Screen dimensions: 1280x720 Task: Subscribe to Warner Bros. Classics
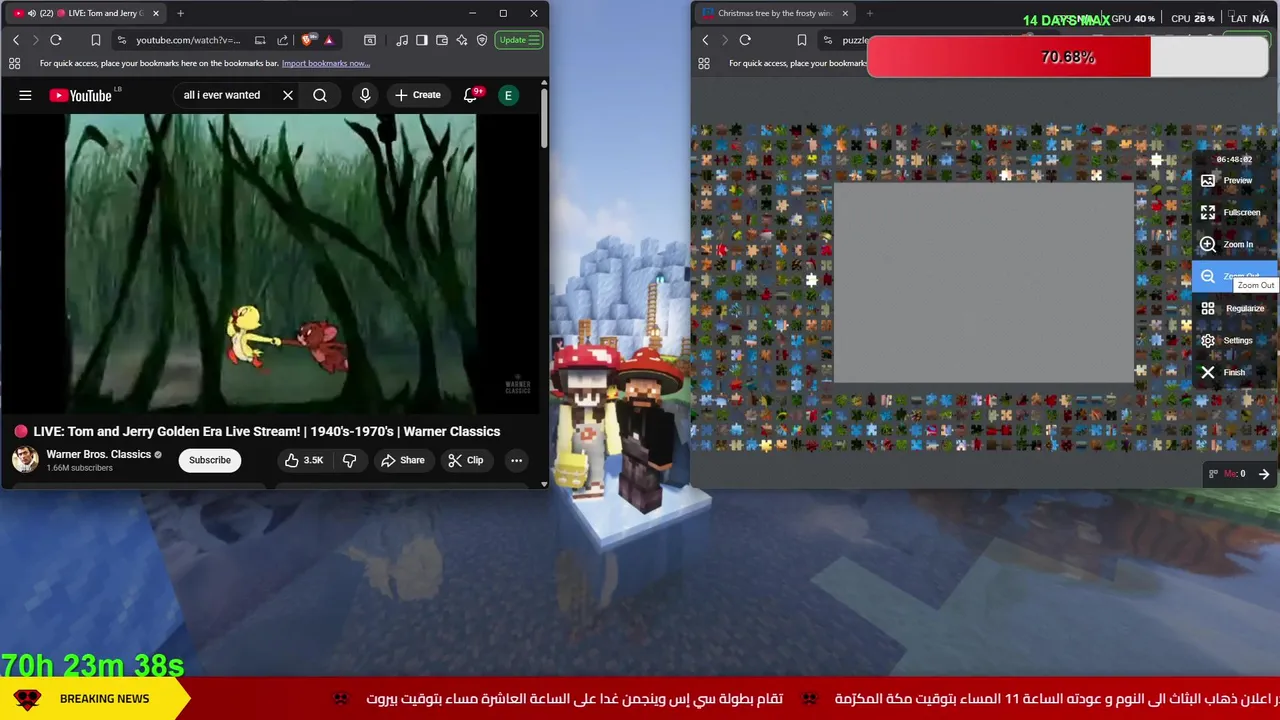coord(210,460)
